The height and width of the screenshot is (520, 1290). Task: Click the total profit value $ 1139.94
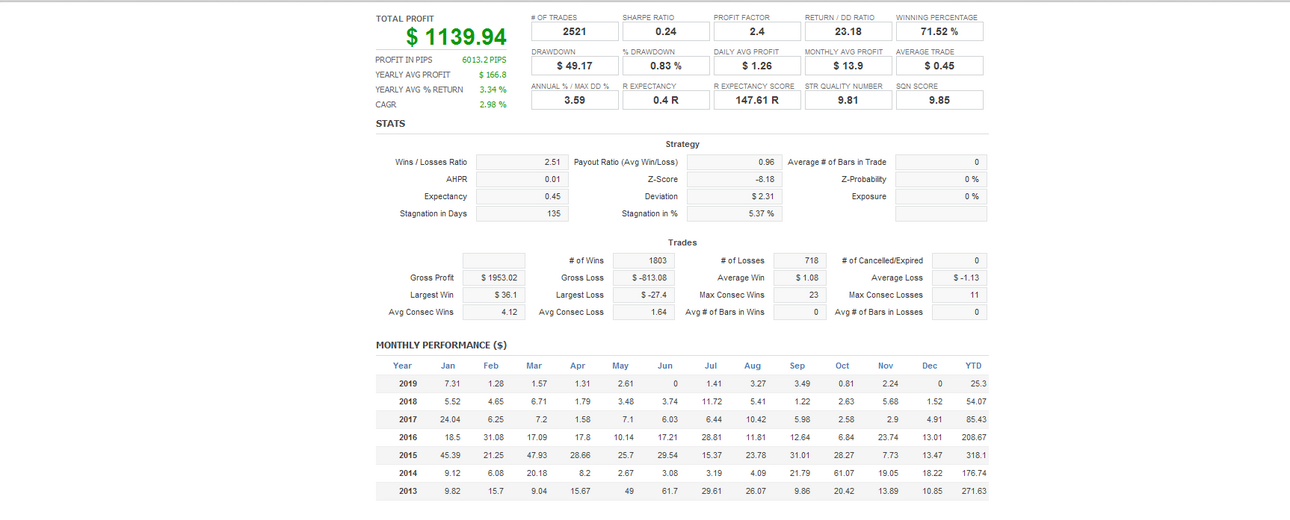[456, 37]
